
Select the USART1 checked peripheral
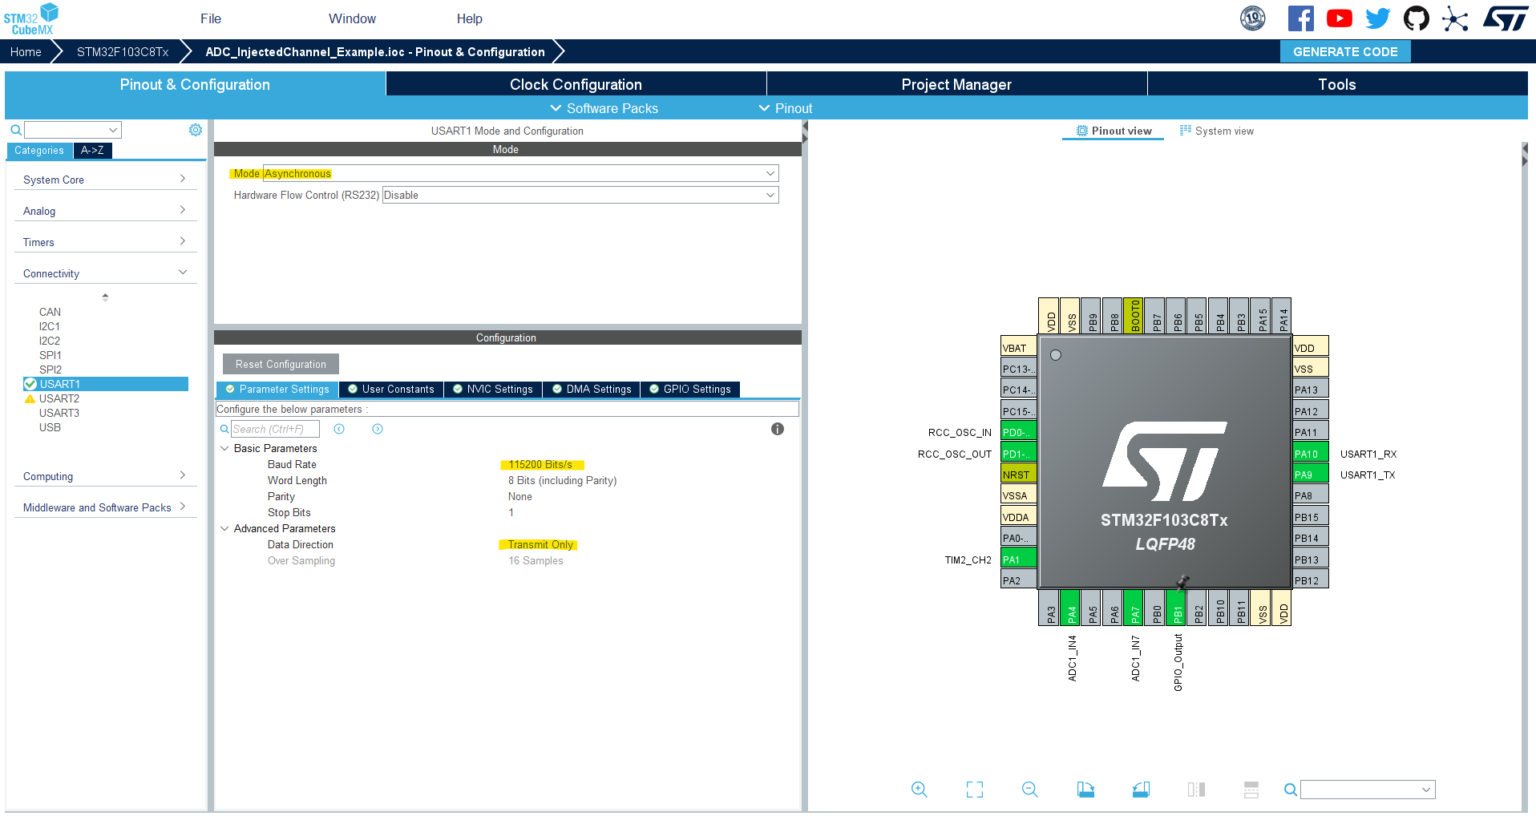pos(62,383)
